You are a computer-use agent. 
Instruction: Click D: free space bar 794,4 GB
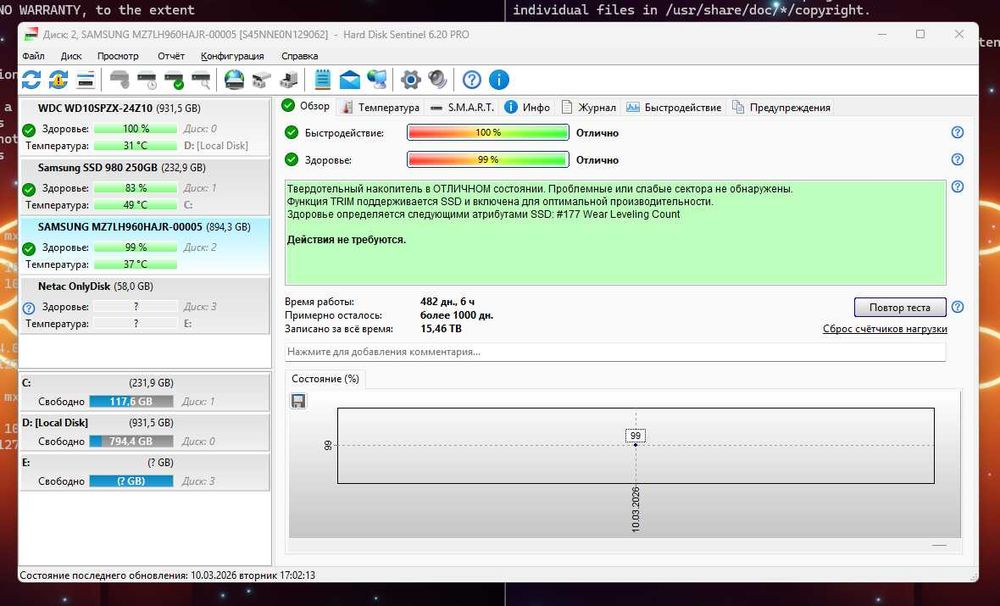coord(131,441)
